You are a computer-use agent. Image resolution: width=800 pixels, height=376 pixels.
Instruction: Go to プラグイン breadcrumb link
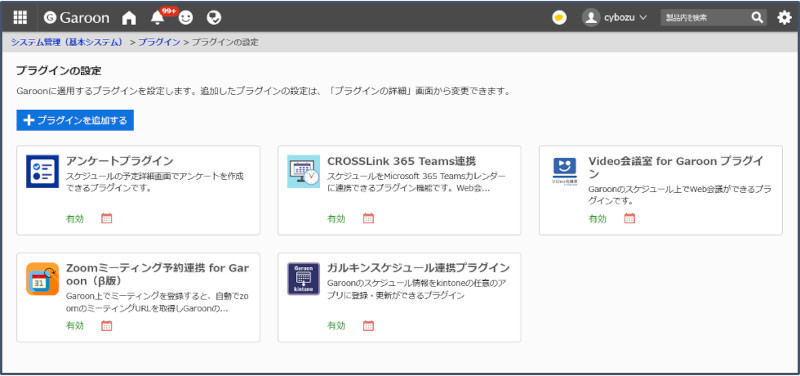point(159,42)
